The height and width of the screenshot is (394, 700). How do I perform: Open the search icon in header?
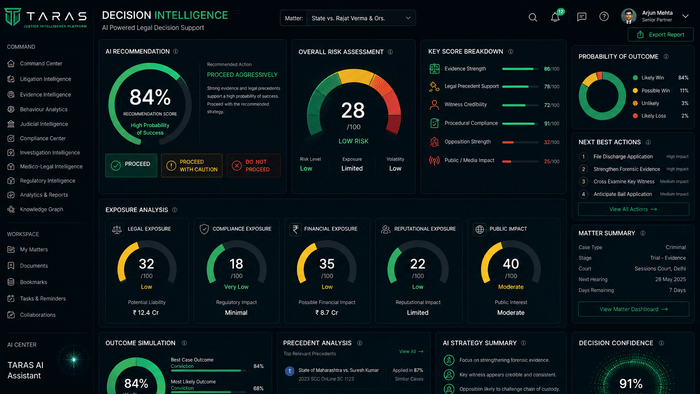[533, 17]
